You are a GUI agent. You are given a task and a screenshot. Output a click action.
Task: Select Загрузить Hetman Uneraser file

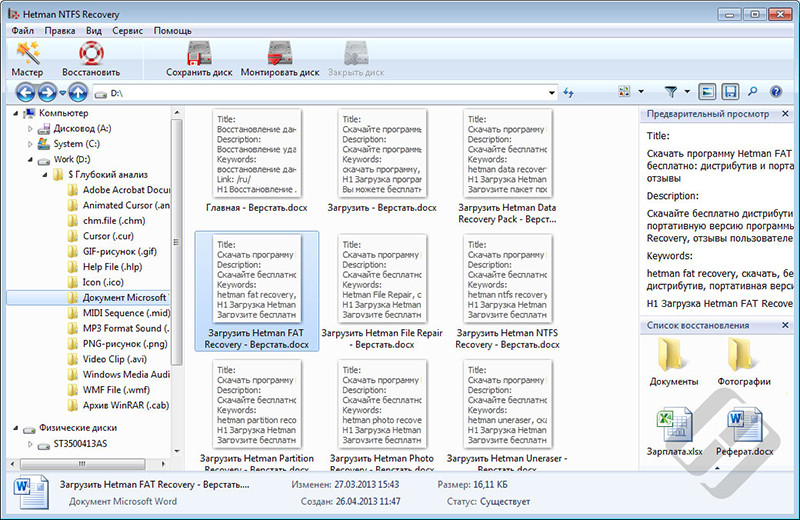pyautogui.click(x=507, y=415)
